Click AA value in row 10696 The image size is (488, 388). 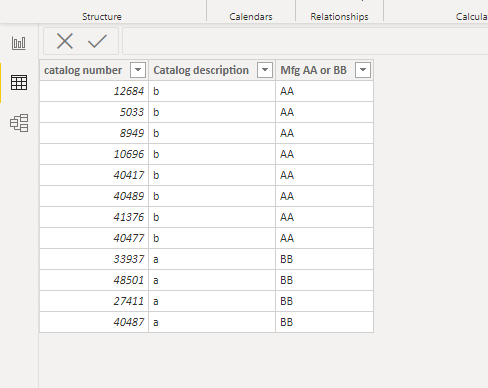point(324,154)
